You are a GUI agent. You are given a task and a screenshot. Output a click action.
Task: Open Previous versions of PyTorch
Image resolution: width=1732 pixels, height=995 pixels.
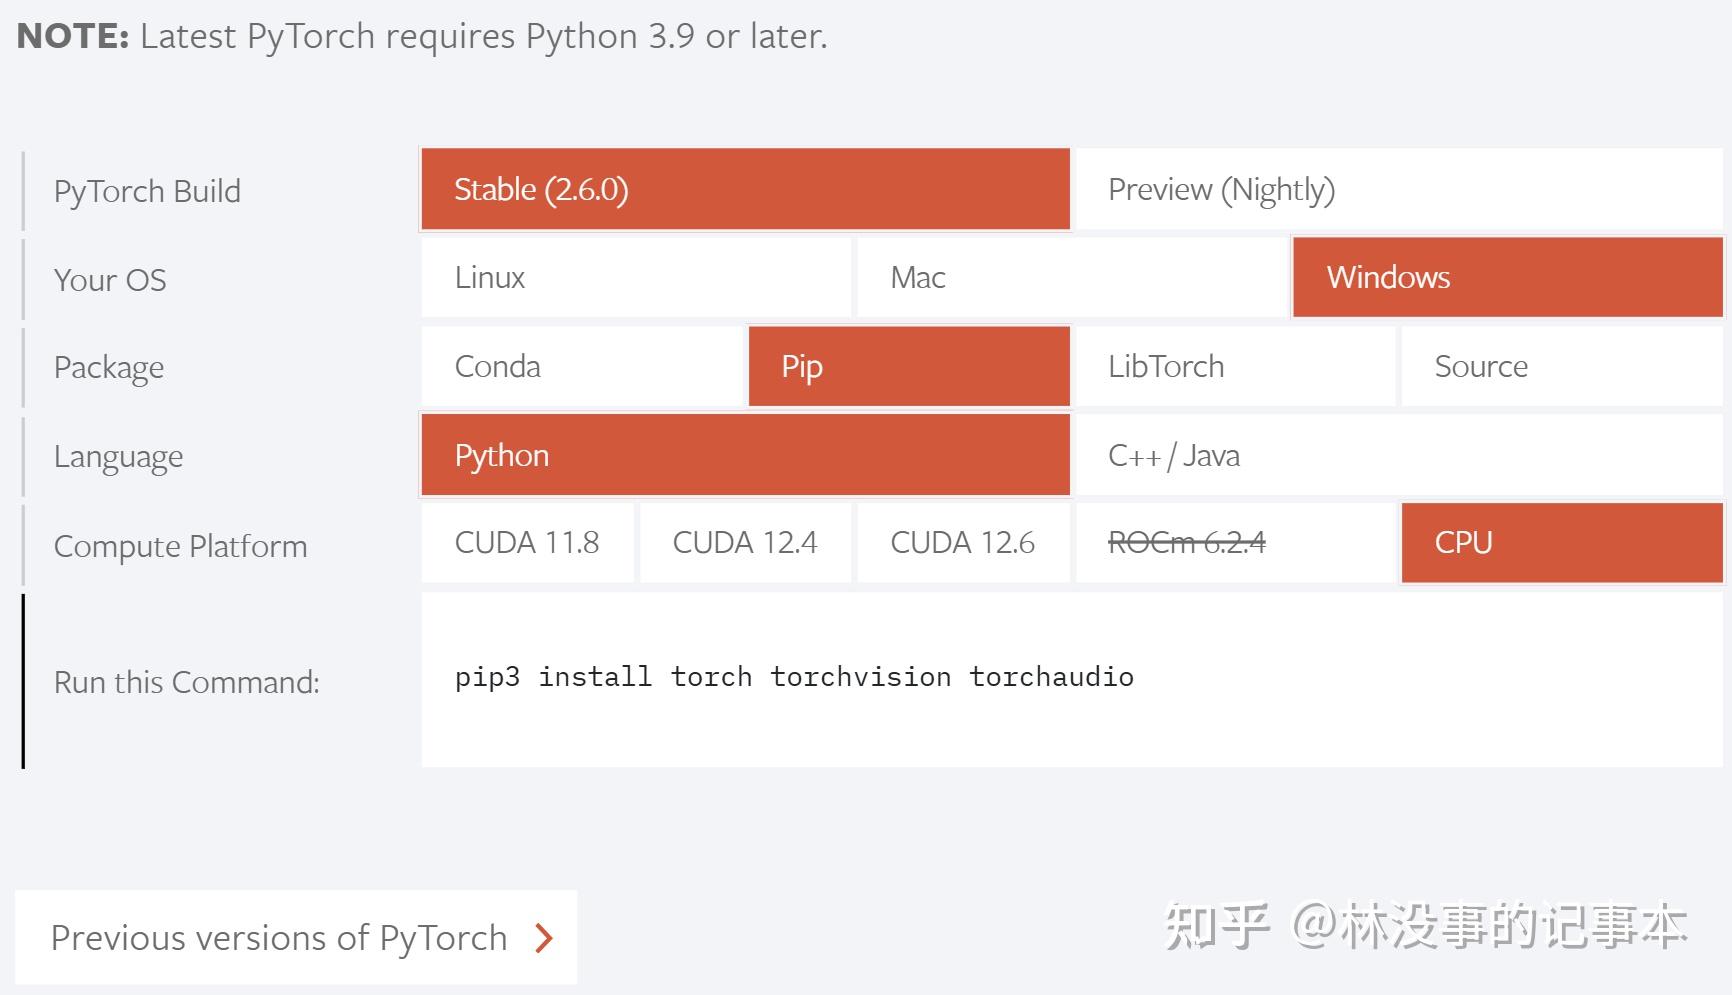coord(279,937)
